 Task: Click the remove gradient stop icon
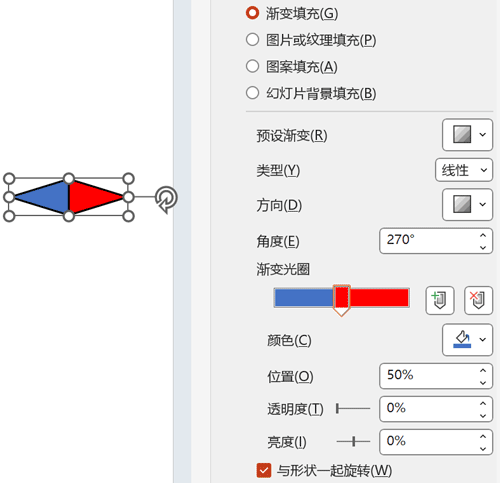478,300
